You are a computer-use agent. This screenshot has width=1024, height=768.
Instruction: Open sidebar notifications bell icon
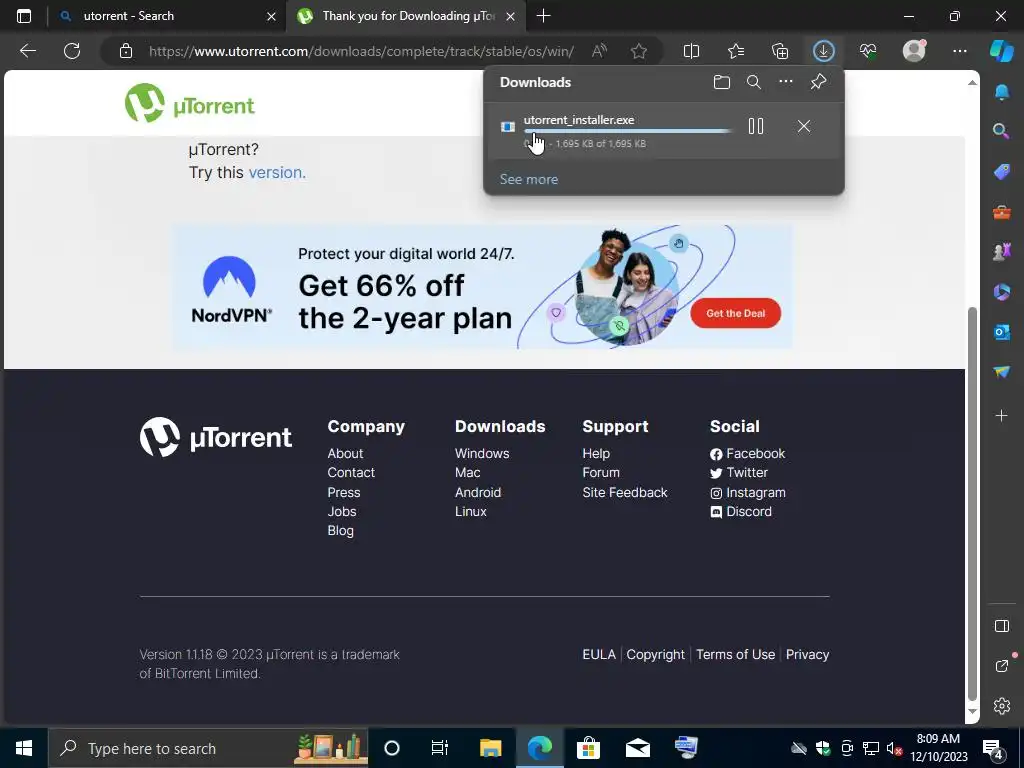click(1001, 92)
